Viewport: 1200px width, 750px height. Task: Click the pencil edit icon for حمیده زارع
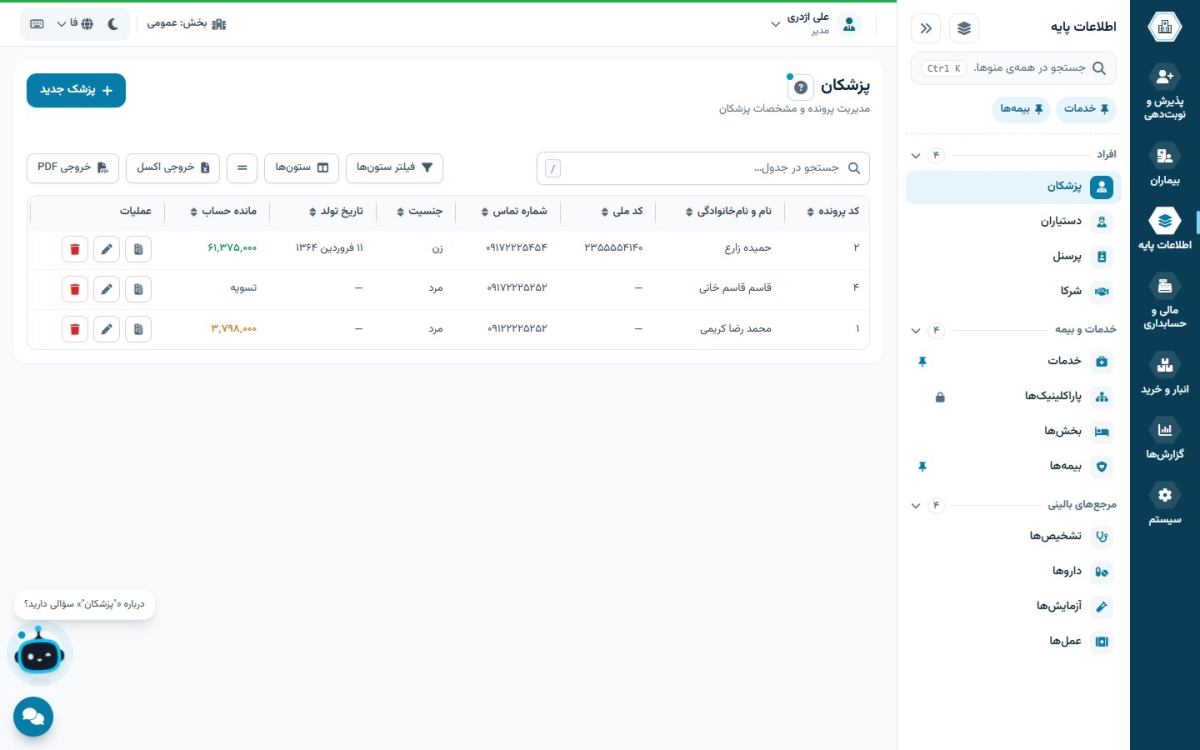(x=107, y=248)
